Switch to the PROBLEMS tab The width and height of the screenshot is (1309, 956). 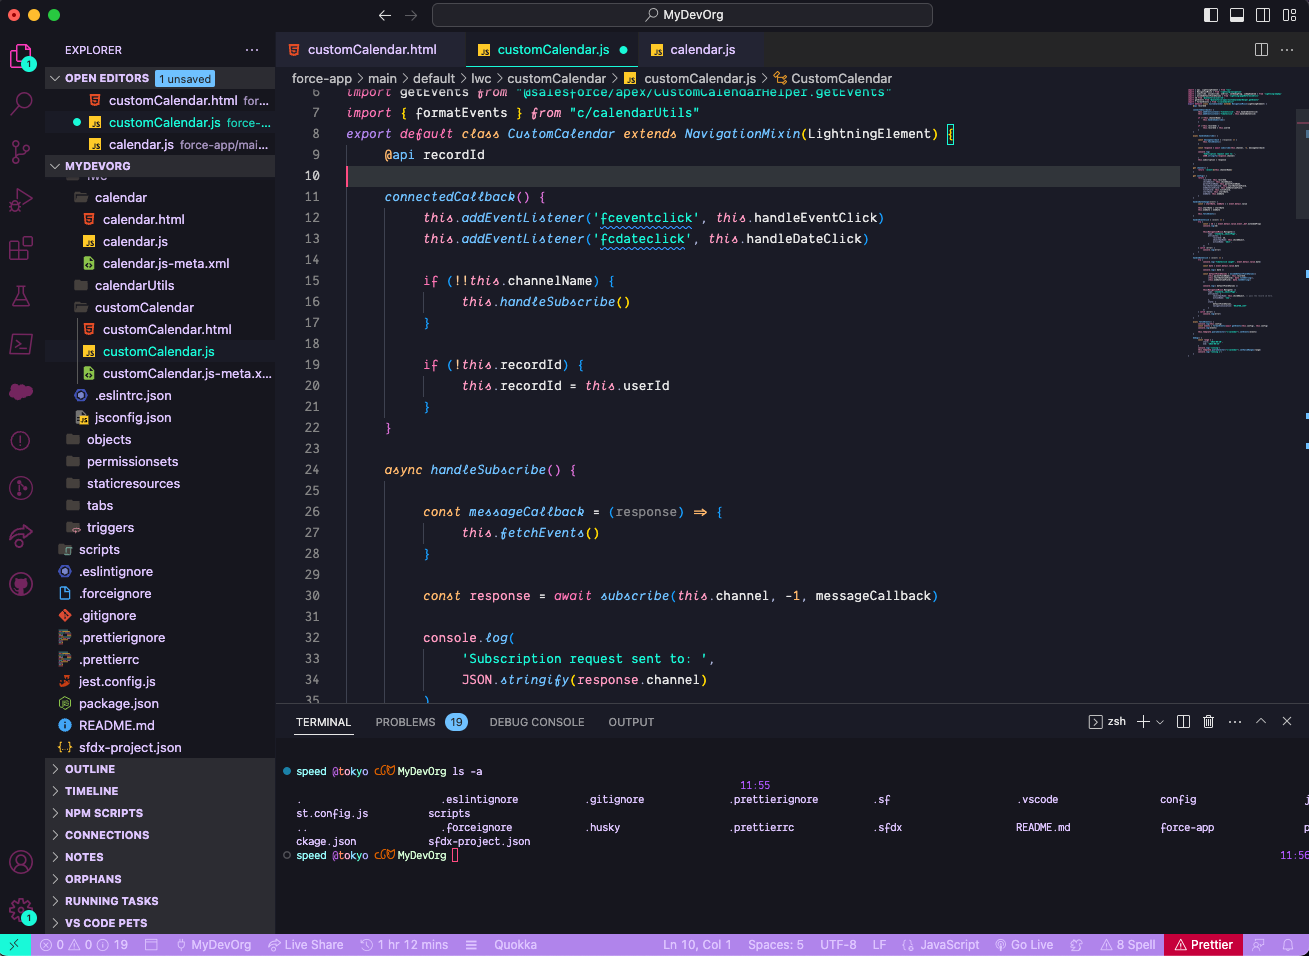(405, 721)
